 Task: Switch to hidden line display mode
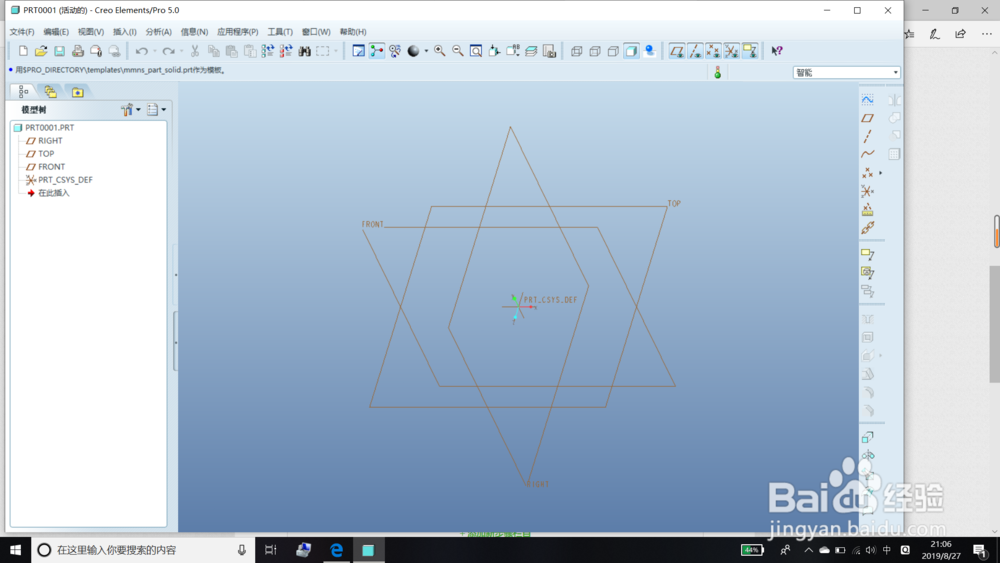[x=595, y=51]
